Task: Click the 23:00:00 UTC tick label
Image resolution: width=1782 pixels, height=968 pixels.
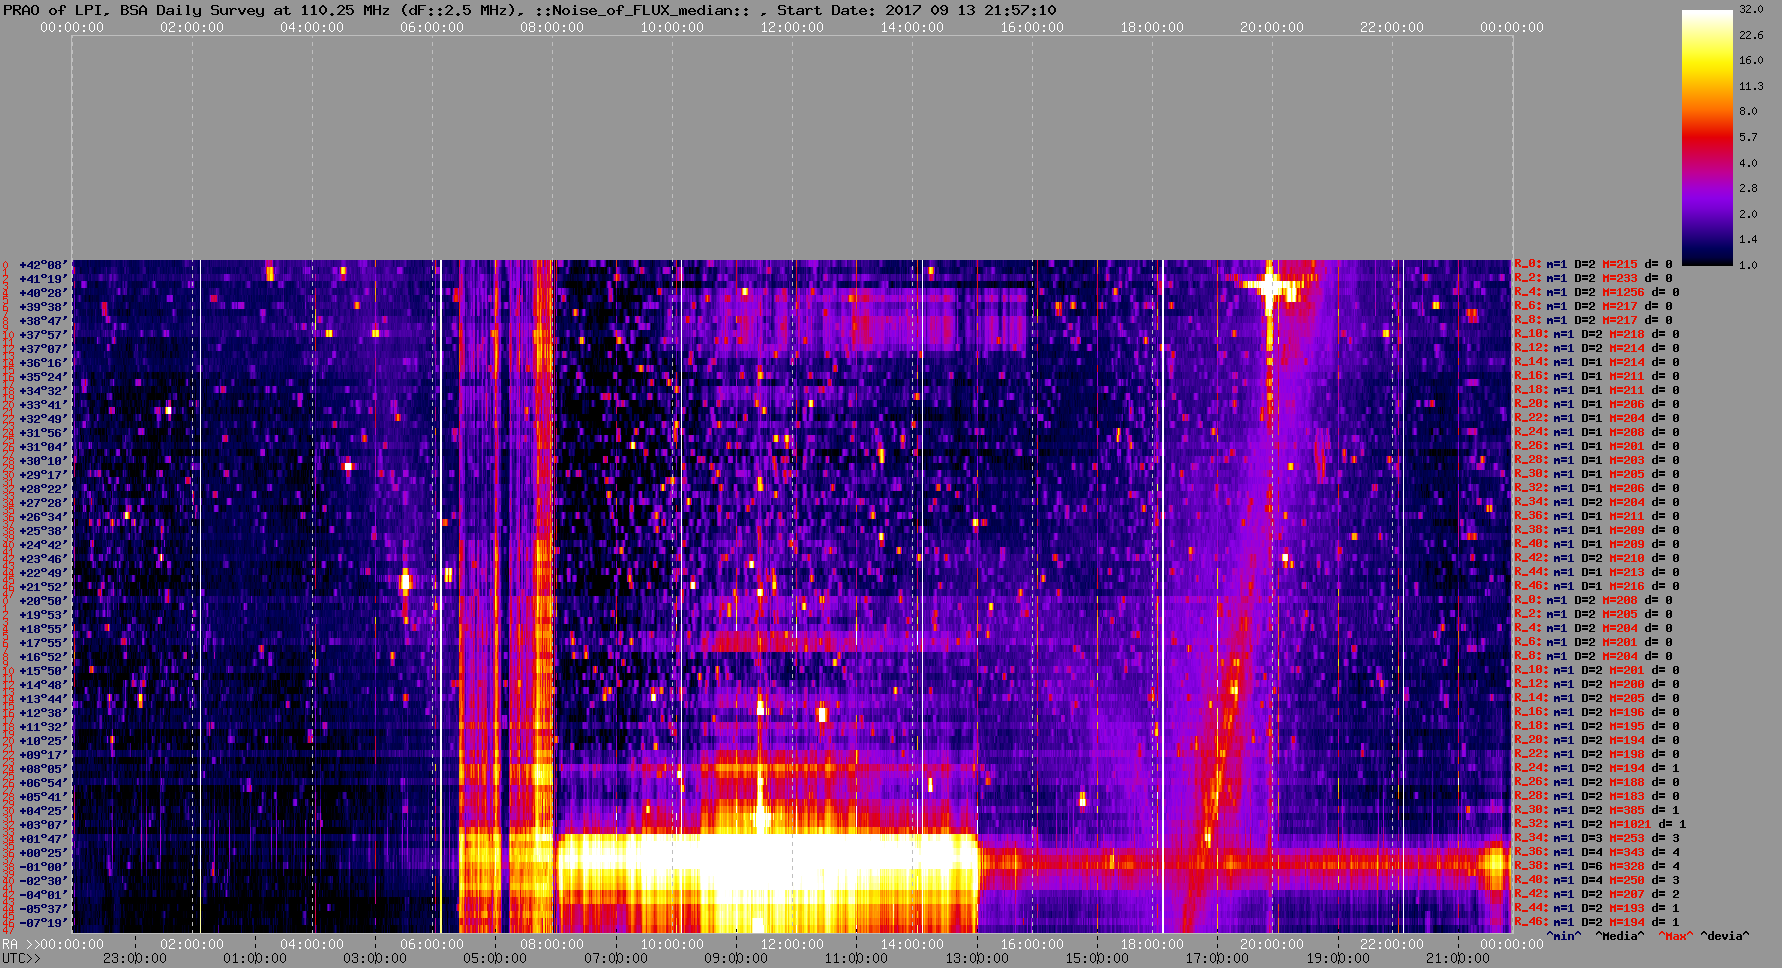Action: coord(135,958)
